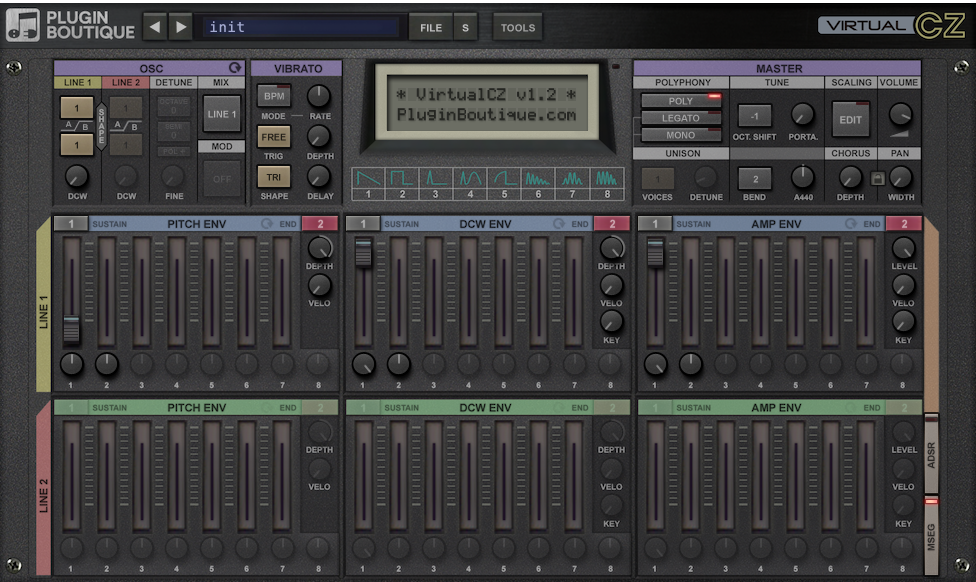Click the Vibrato RATE knob
976x582 pixels.
(x=319, y=96)
